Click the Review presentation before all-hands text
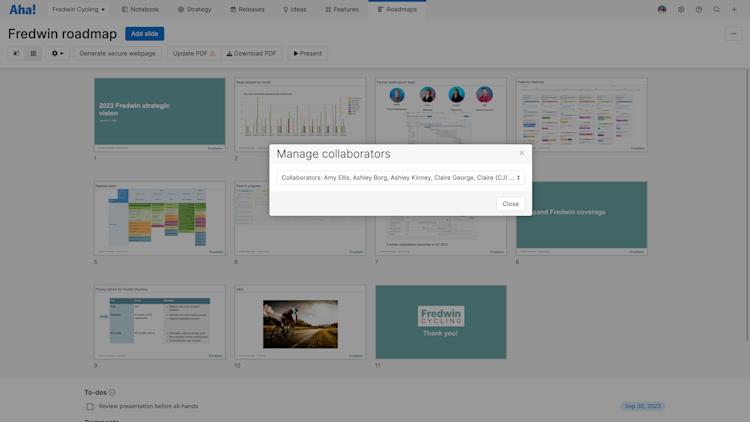This screenshot has height=422, width=750. pyautogui.click(x=148, y=406)
